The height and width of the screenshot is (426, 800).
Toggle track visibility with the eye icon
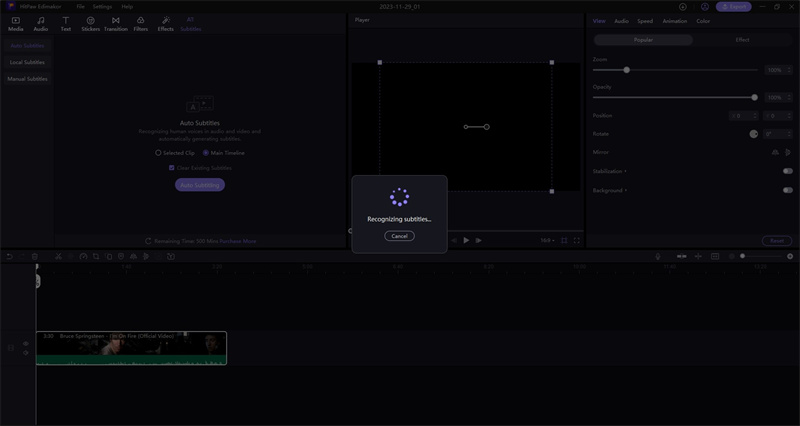tap(26, 343)
